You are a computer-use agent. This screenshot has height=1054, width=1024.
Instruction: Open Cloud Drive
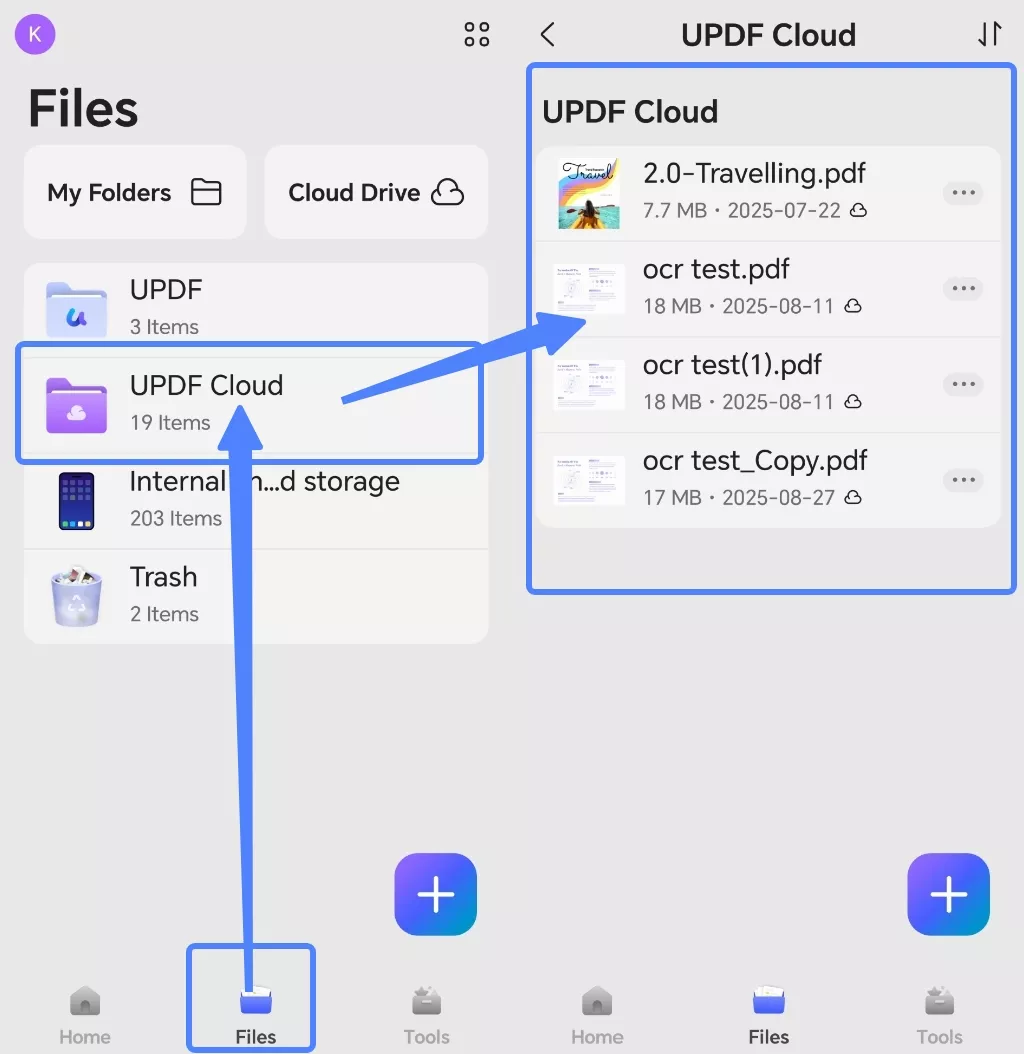tap(376, 192)
